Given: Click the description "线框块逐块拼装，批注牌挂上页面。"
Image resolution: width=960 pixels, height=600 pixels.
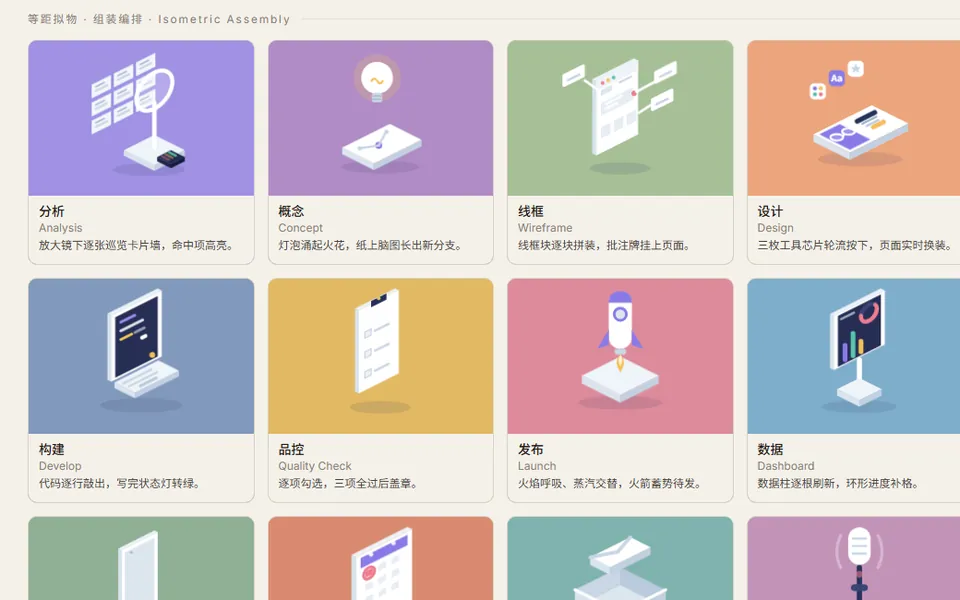Looking at the screenshot, I should 606,245.
